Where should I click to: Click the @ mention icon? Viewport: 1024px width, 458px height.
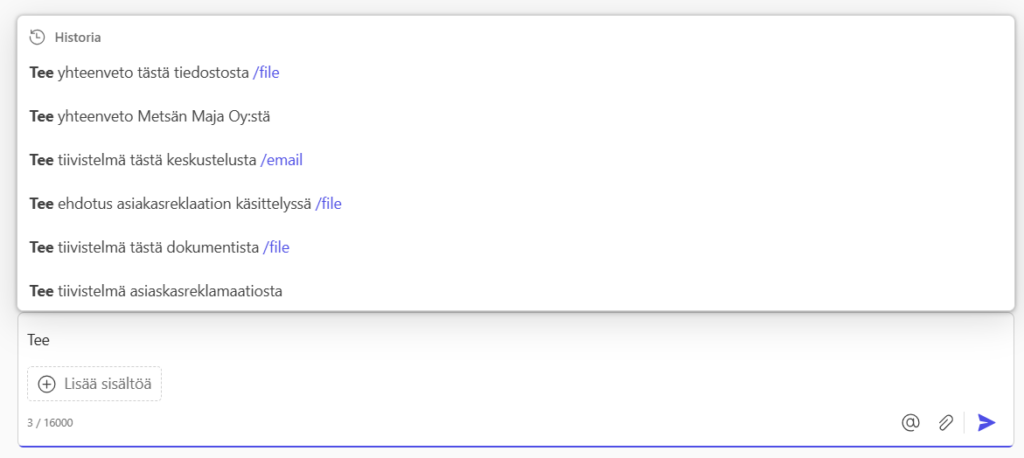910,423
